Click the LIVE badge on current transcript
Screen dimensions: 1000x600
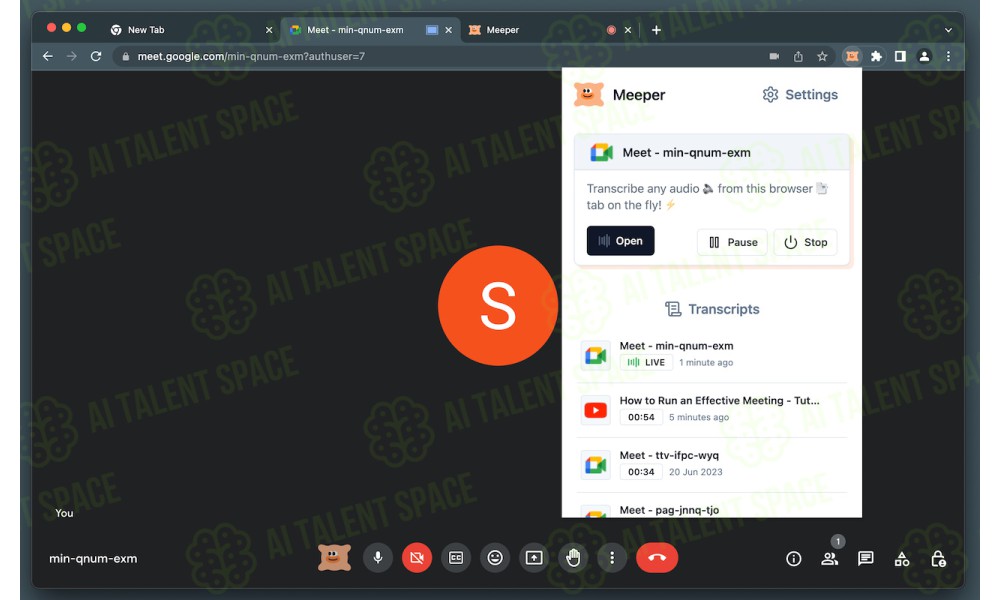pos(646,362)
